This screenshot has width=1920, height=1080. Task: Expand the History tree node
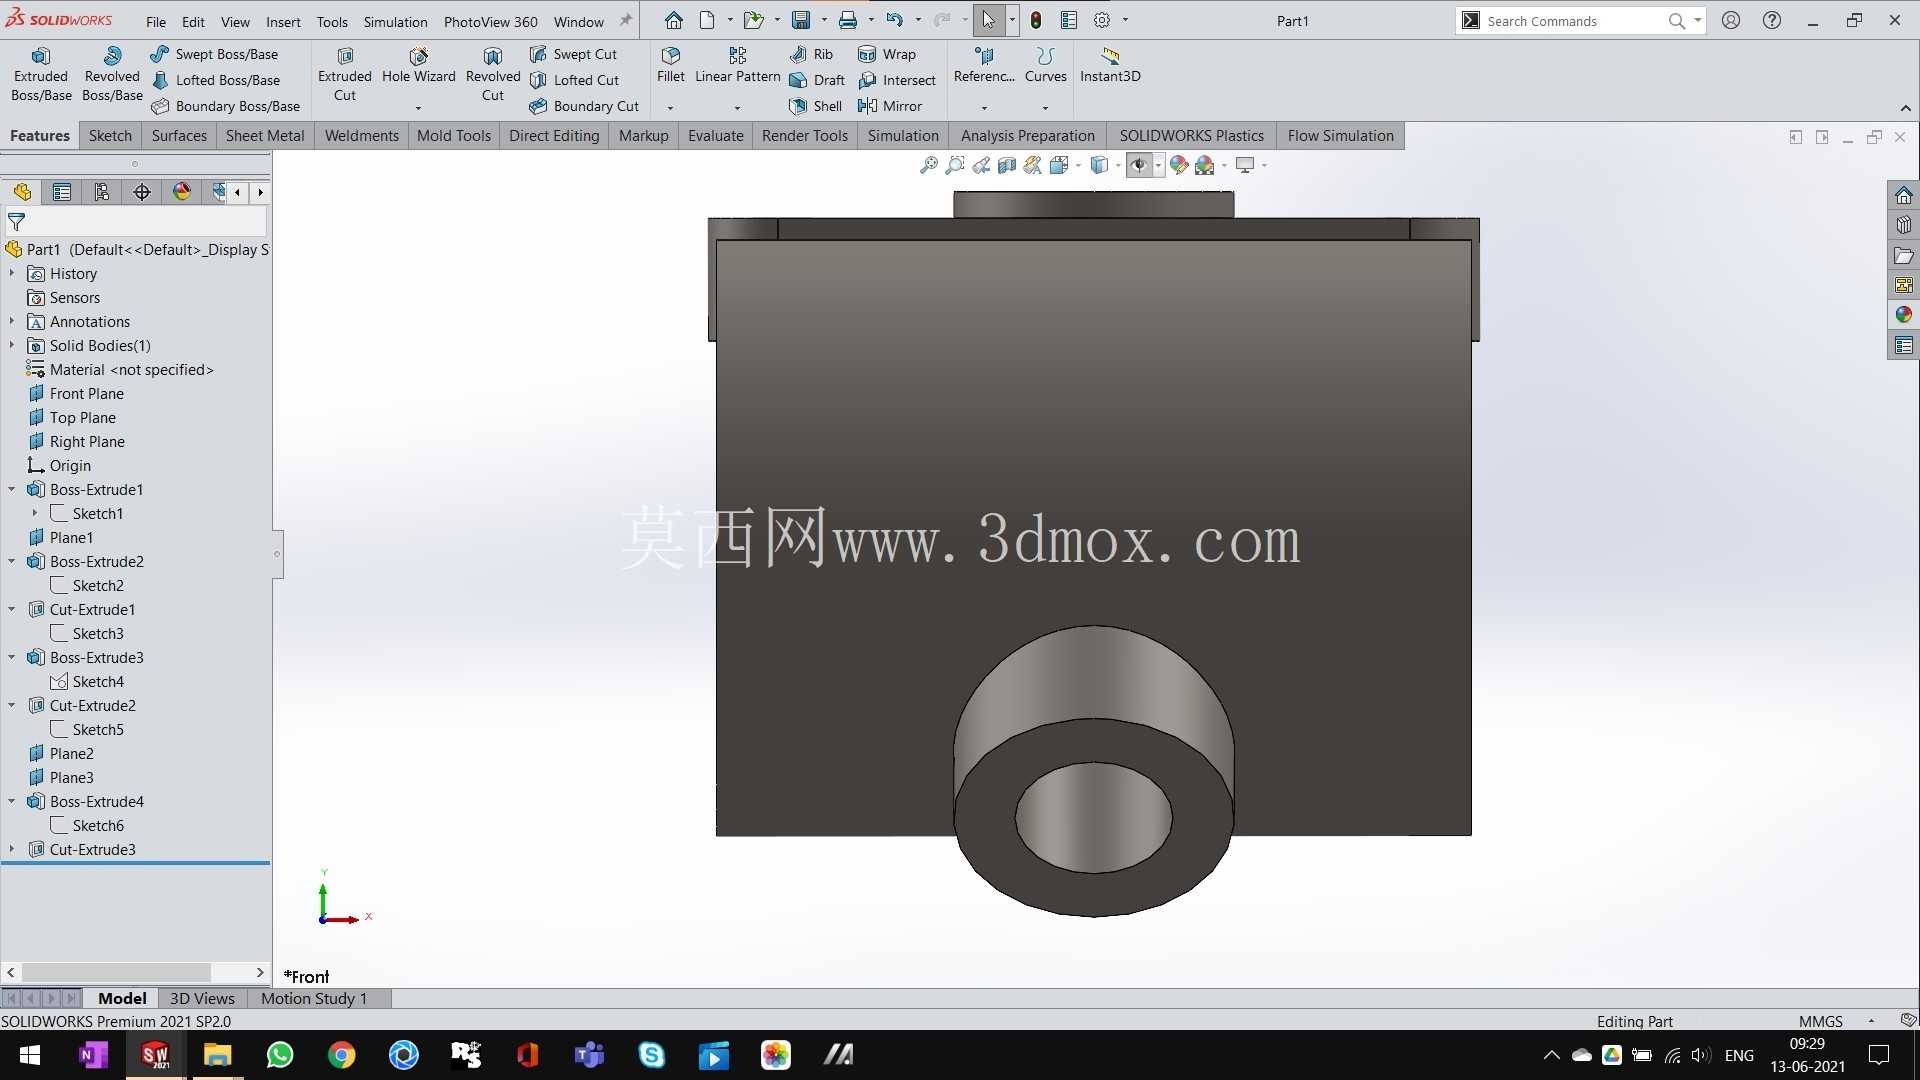(12, 273)
